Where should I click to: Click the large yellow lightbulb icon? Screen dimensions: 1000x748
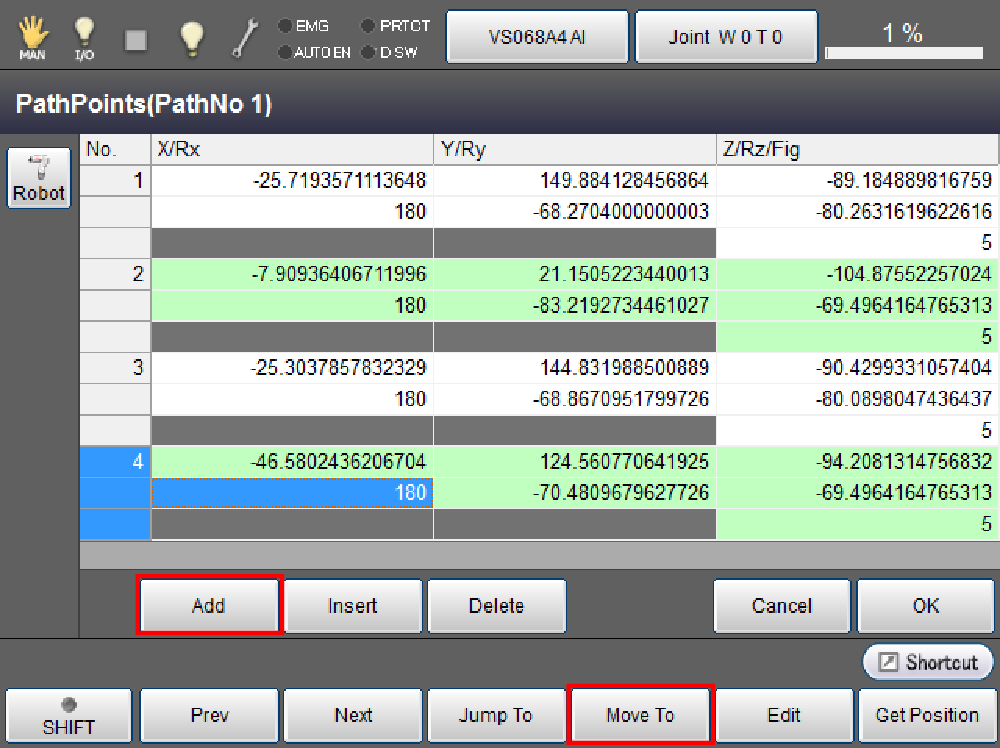[191, 37]
